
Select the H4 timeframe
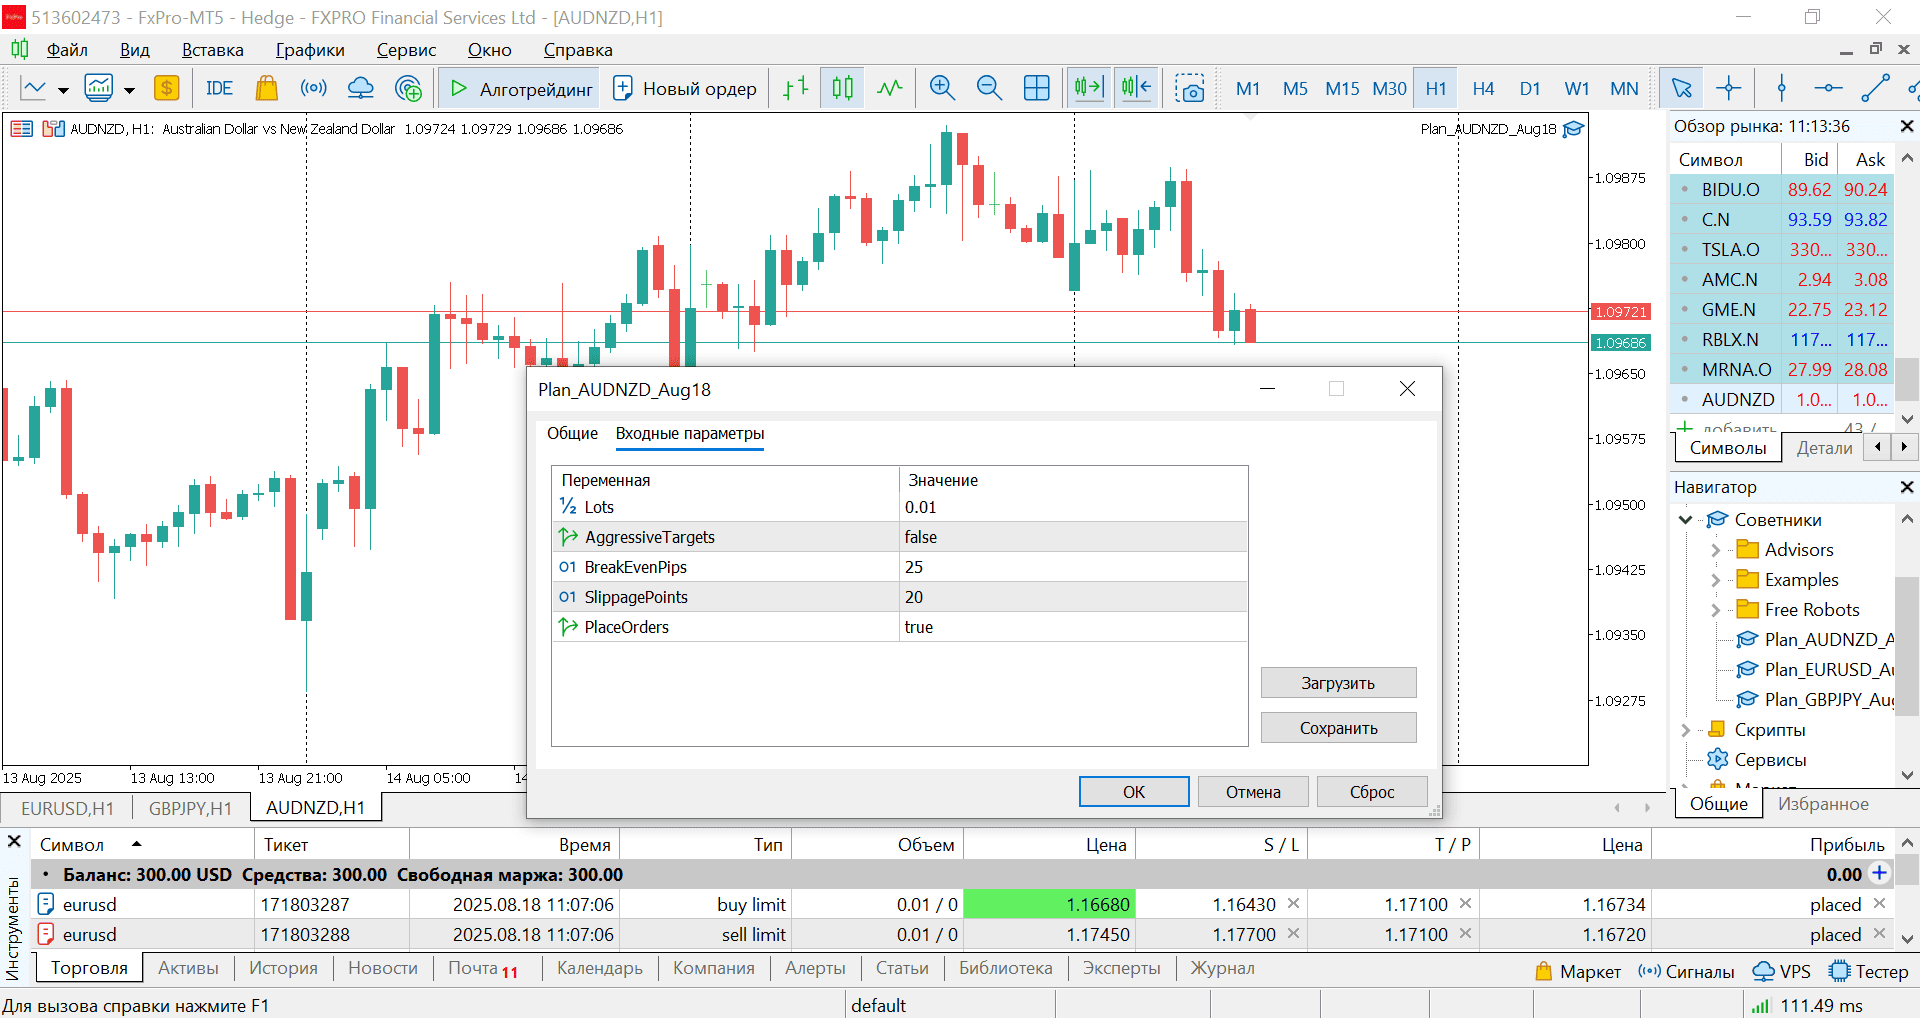(x=1483, y=88)
